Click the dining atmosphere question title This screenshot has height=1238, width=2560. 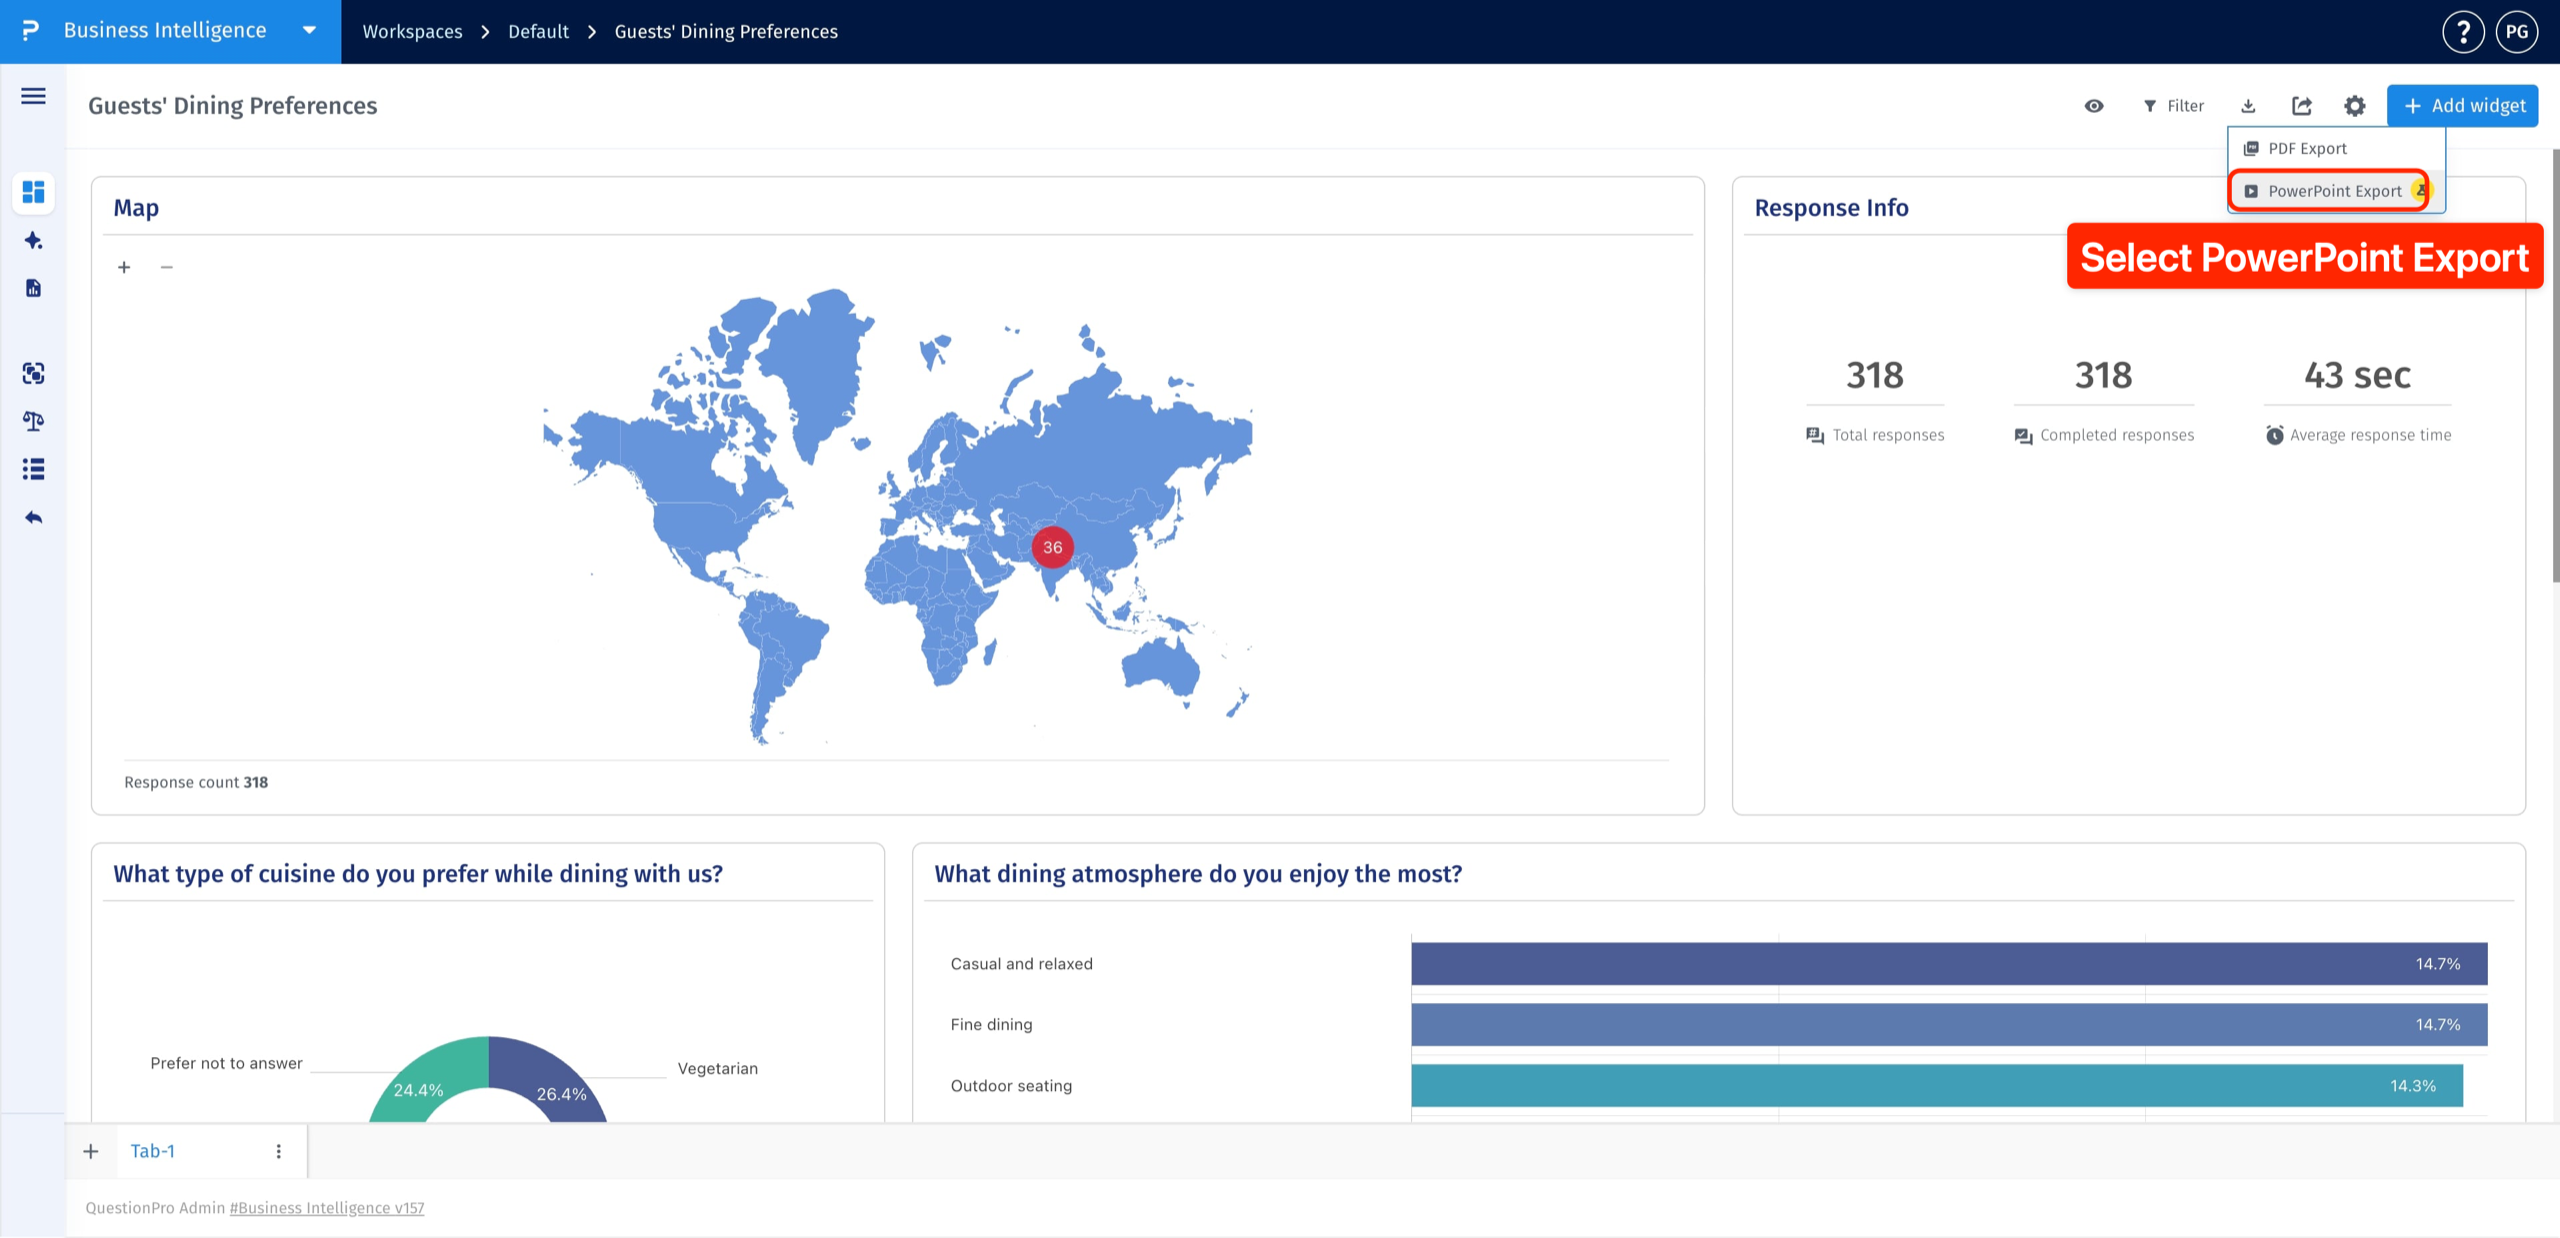[x=1198, y=874]
